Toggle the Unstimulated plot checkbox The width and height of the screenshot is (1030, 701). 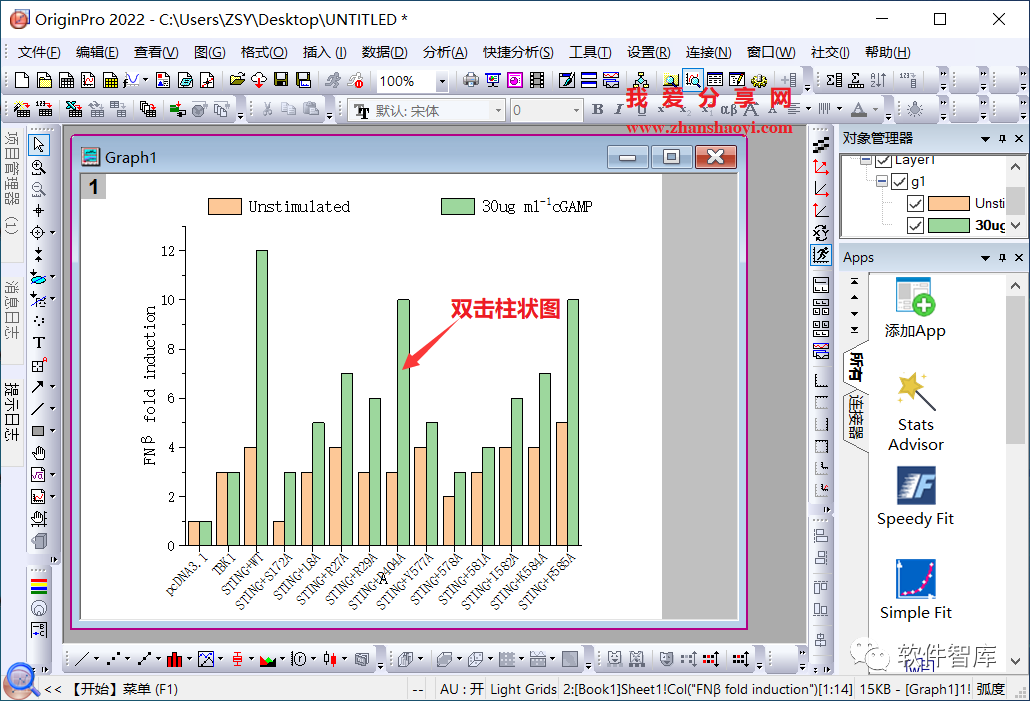click(x=915, y=204)
